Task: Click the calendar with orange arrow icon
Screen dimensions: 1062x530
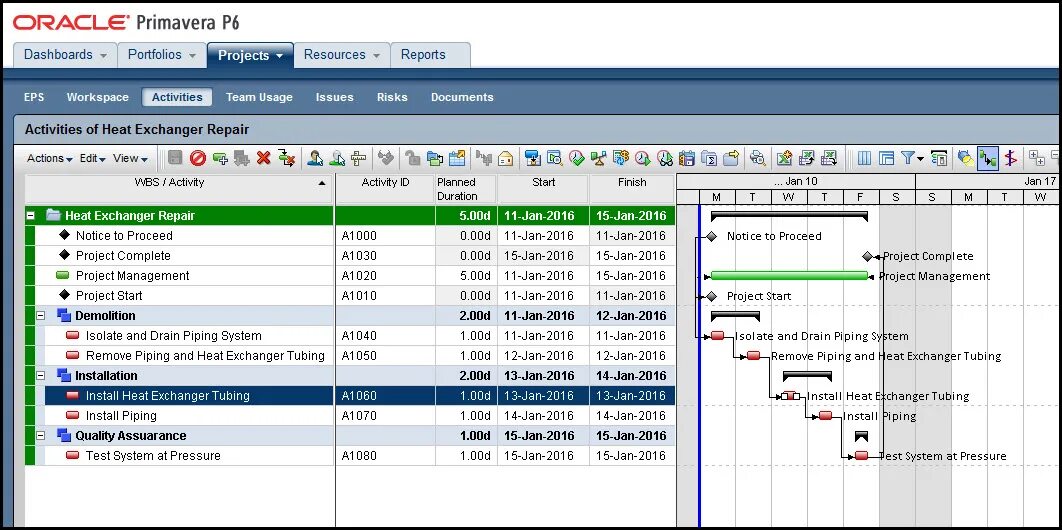Action: click(x=458, y=158)
